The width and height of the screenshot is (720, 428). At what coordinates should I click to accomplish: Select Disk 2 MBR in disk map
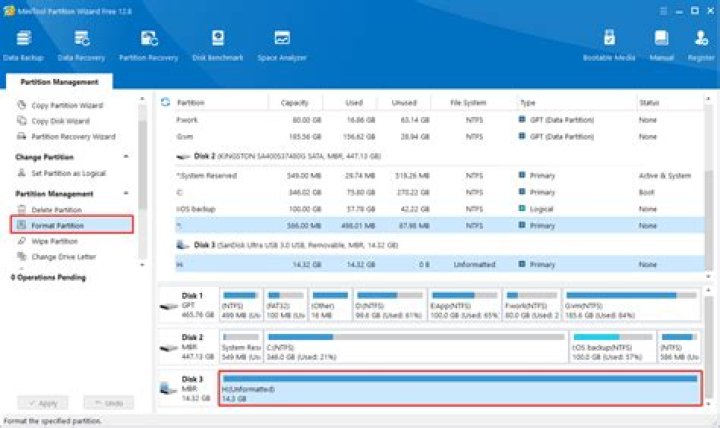tap(188, 346)
